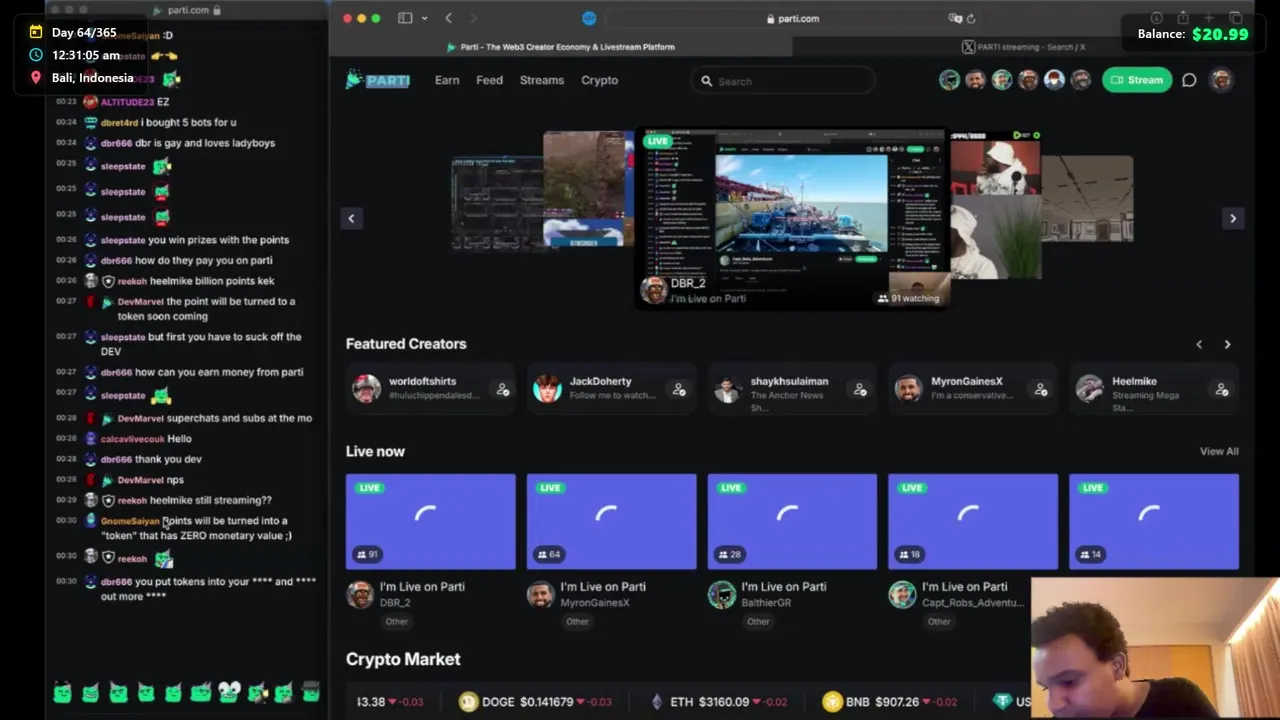Open the live stream thumbnail with 91 viewers
Viewport: 1280px width, 720px height.
tap(431, 522)
